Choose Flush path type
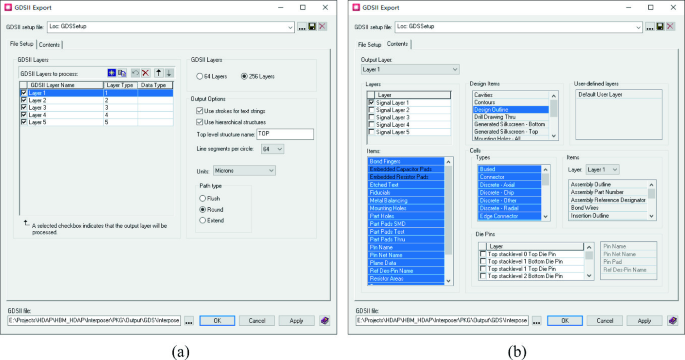Image resolution: width=685 pixels, height=360 pixels. pos(202,198)
